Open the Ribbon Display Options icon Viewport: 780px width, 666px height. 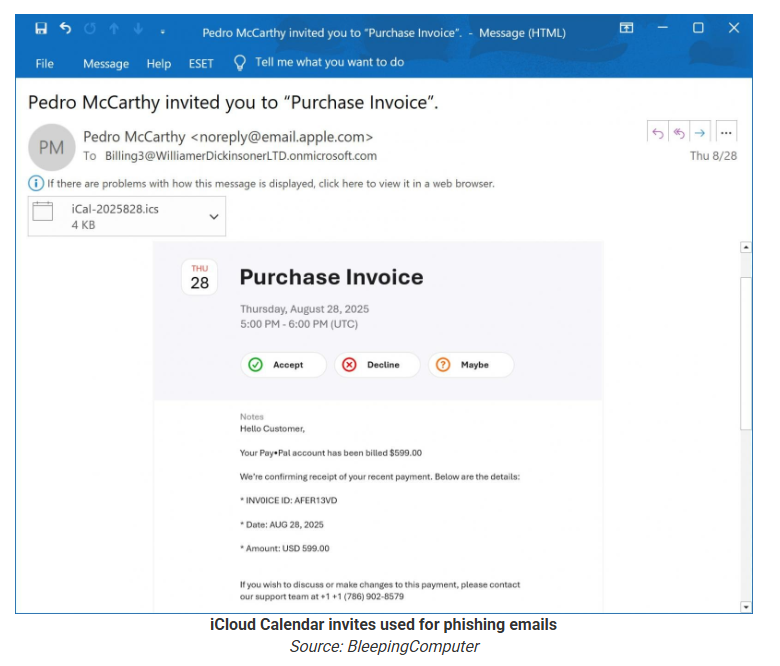click(627, 29)
